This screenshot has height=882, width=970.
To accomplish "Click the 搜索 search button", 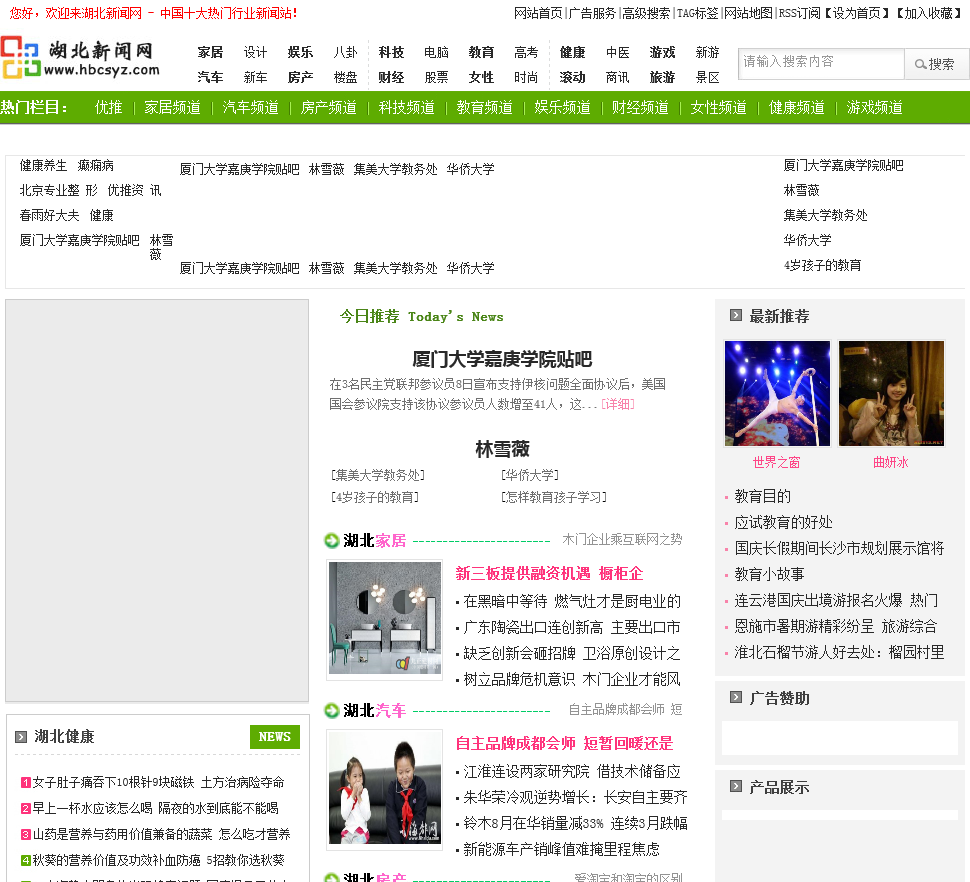I will coord(936,64).
